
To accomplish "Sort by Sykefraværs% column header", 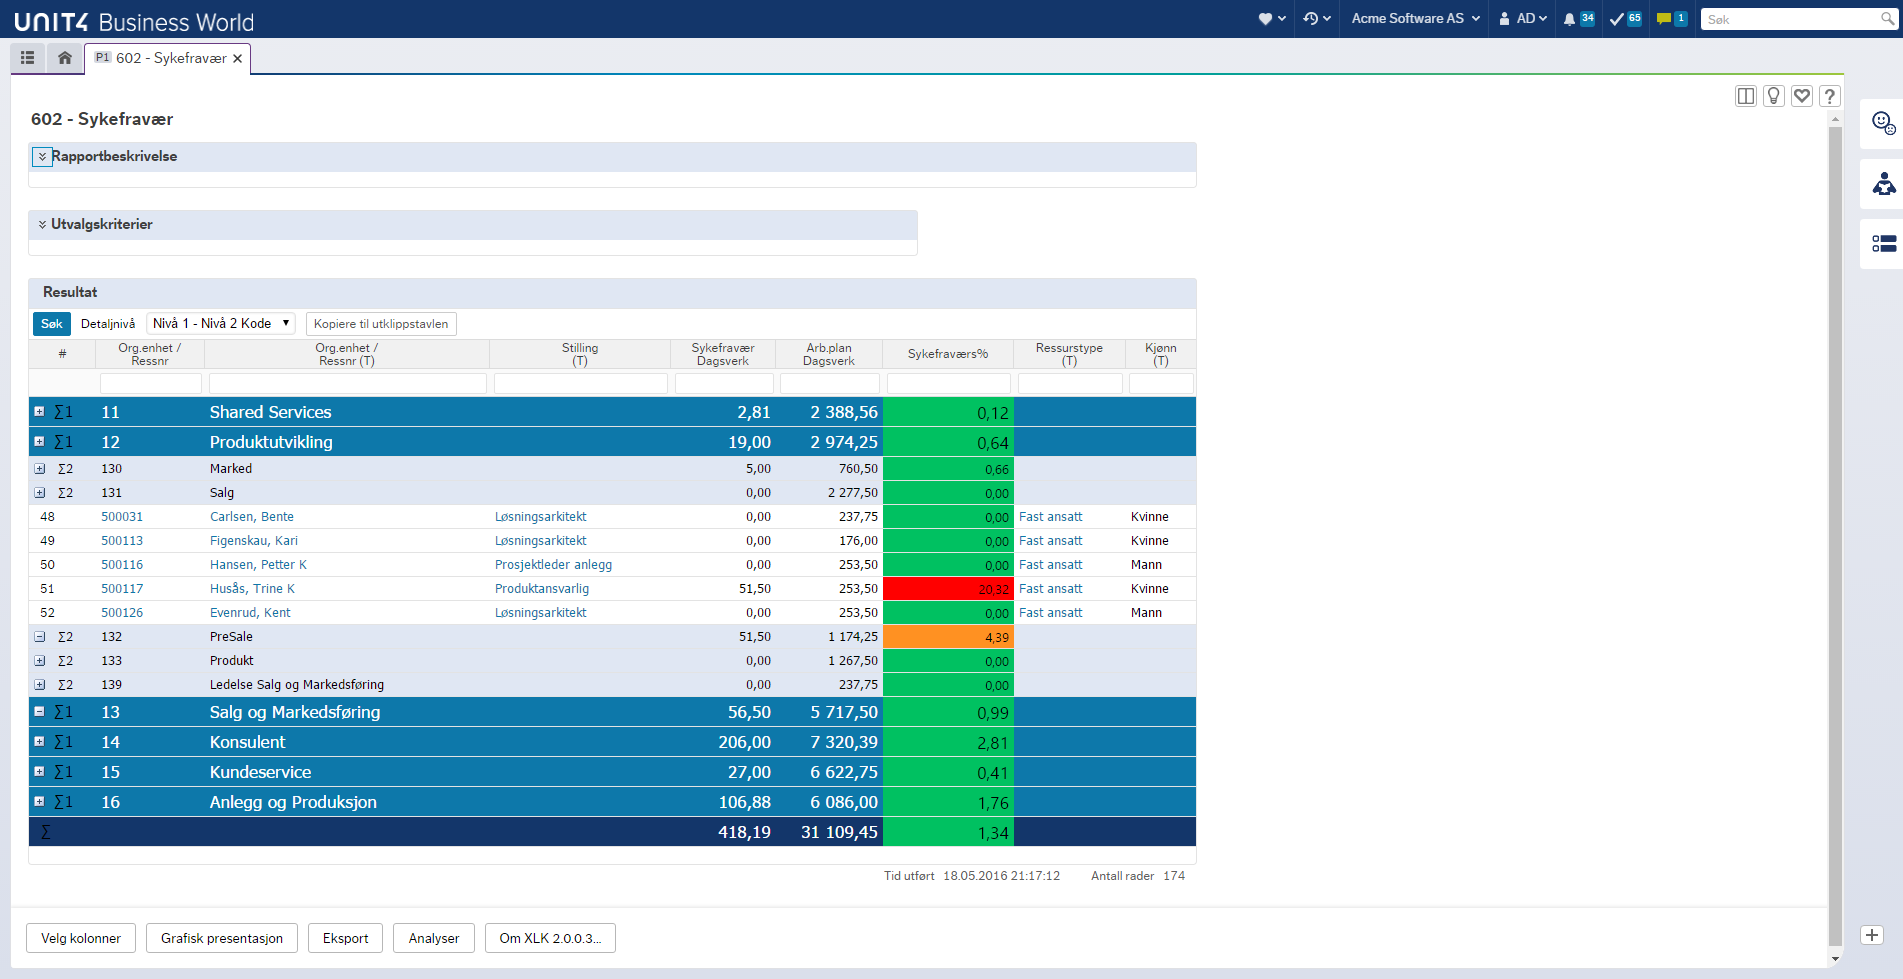I will 948,354.
